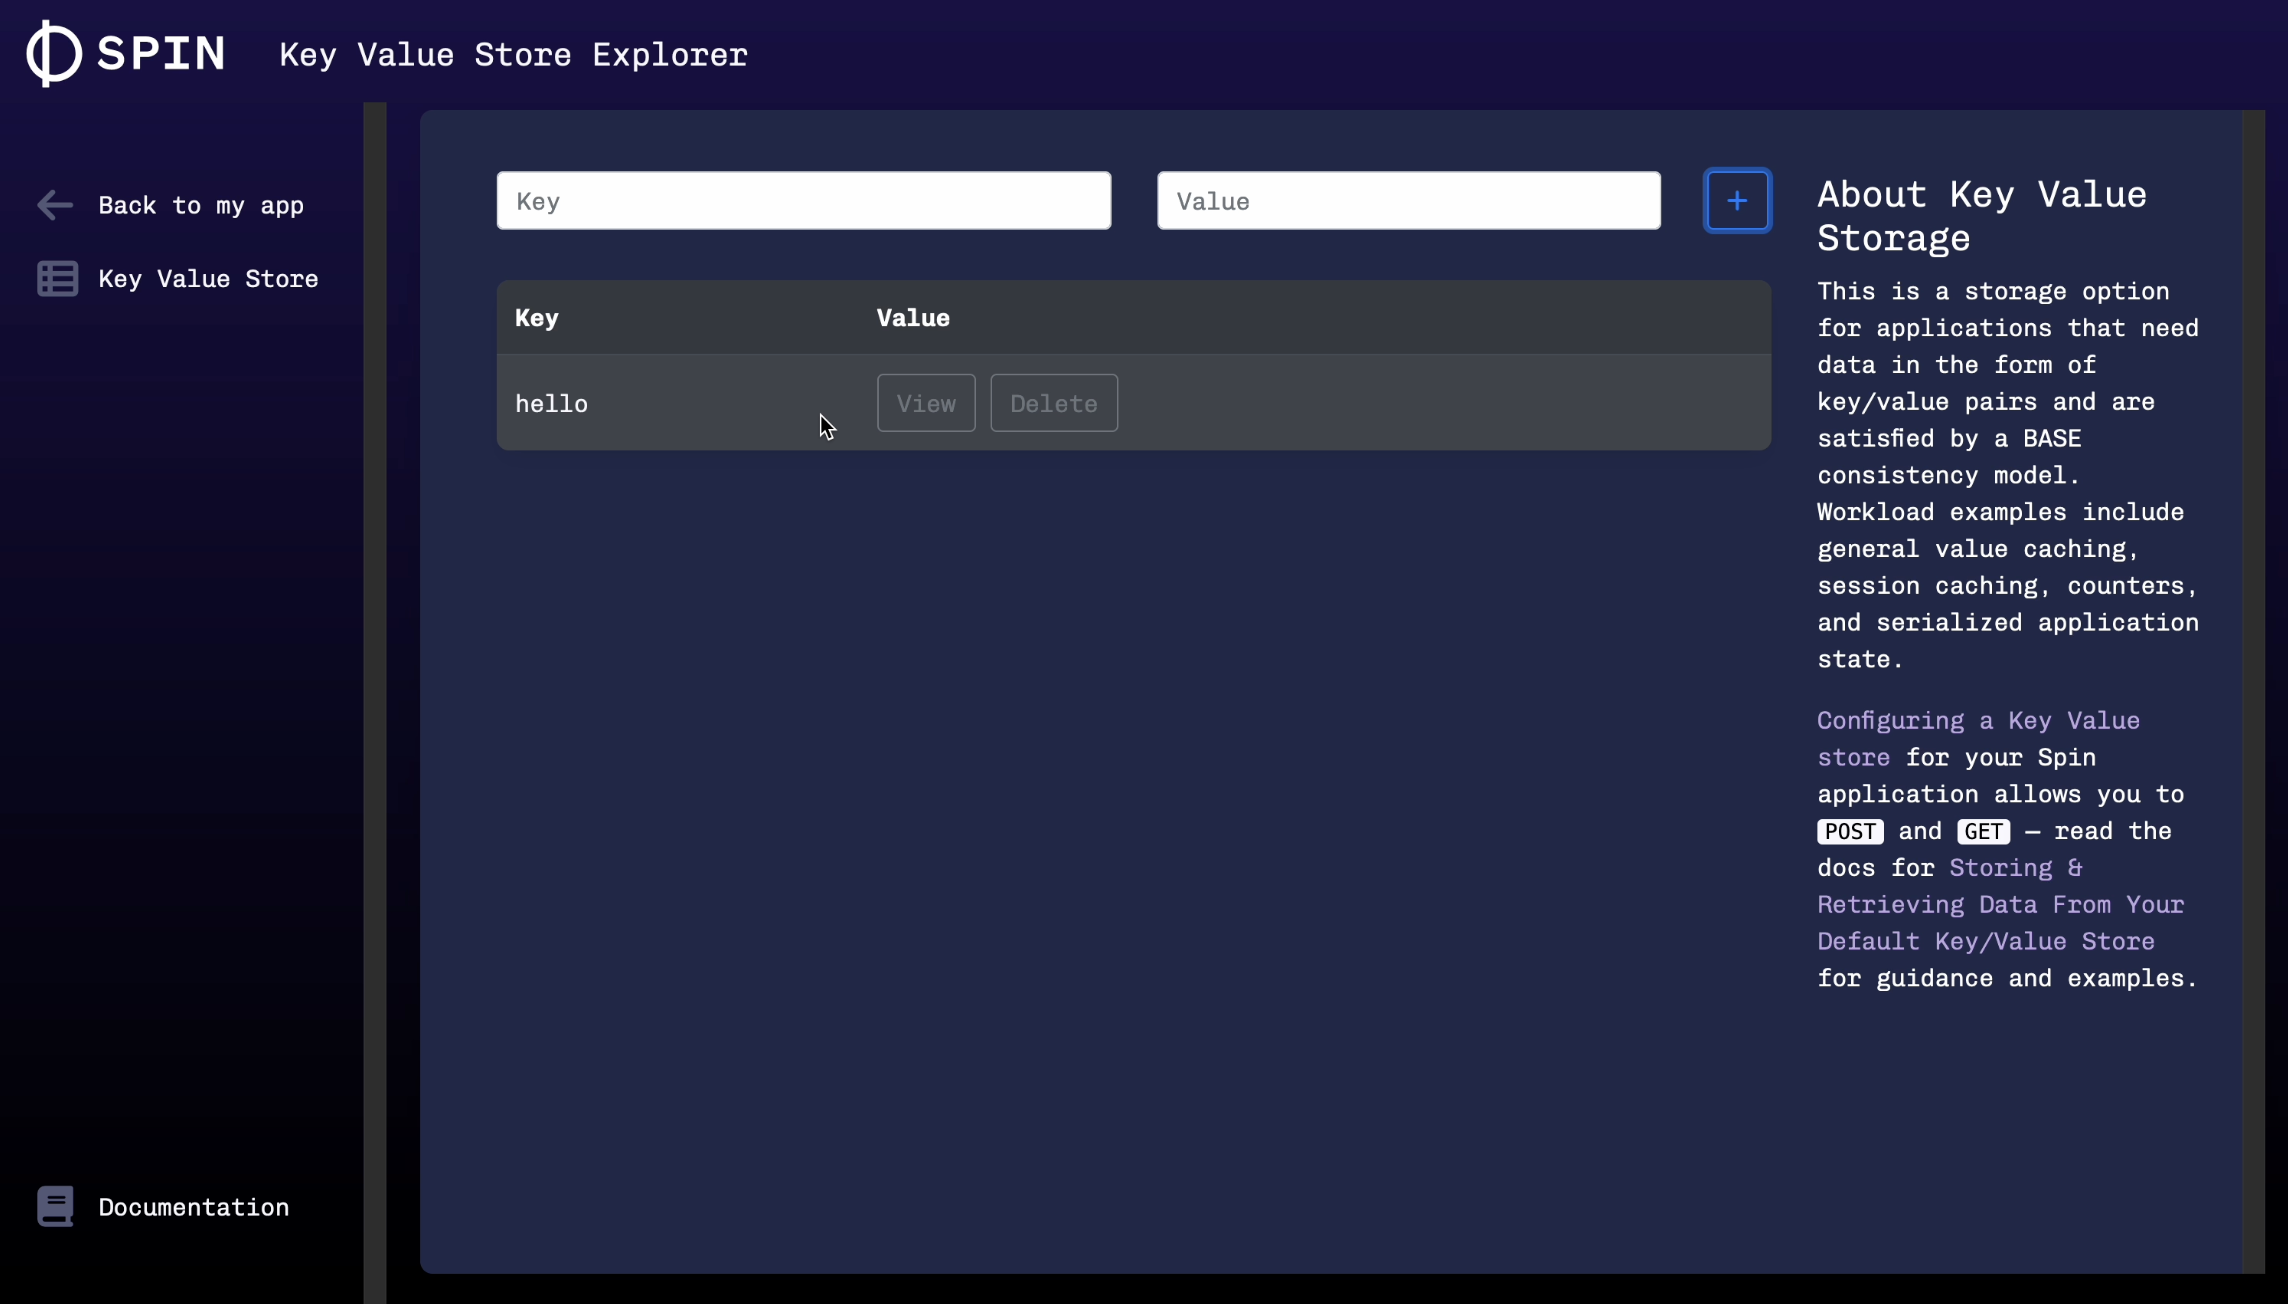The height and width of the screenshot is (1304, 2288).
Task: Go back via 'Back to my app'
Action: coord(201,205)
